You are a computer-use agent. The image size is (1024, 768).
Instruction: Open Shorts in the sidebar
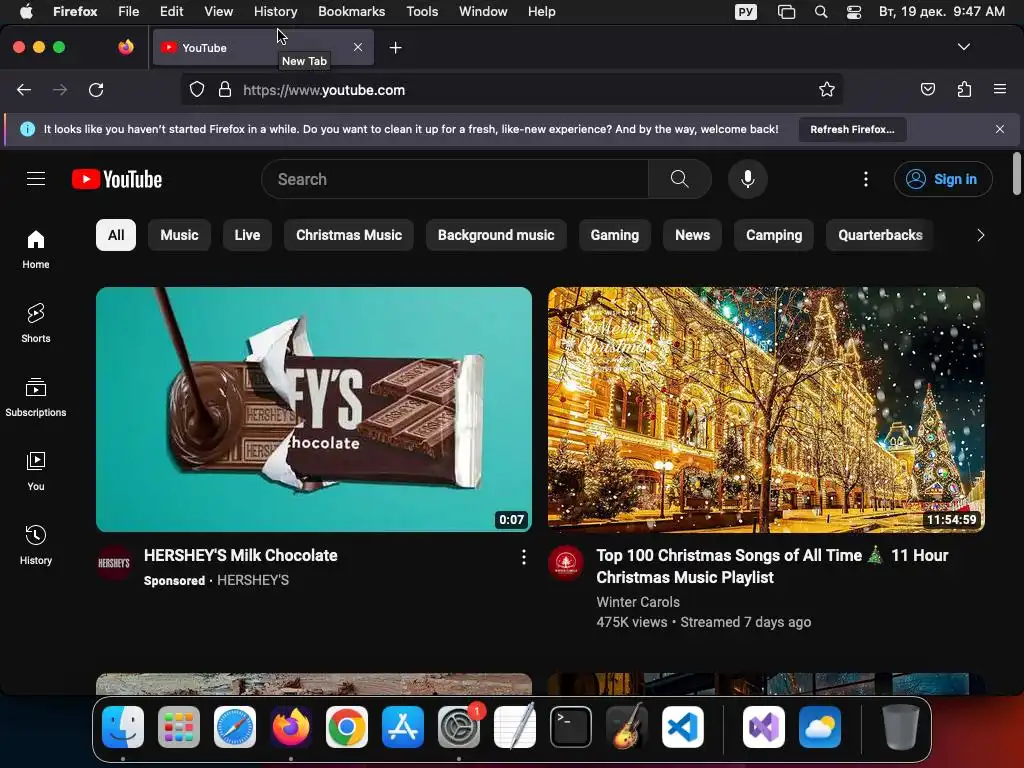tap(36, 323)
